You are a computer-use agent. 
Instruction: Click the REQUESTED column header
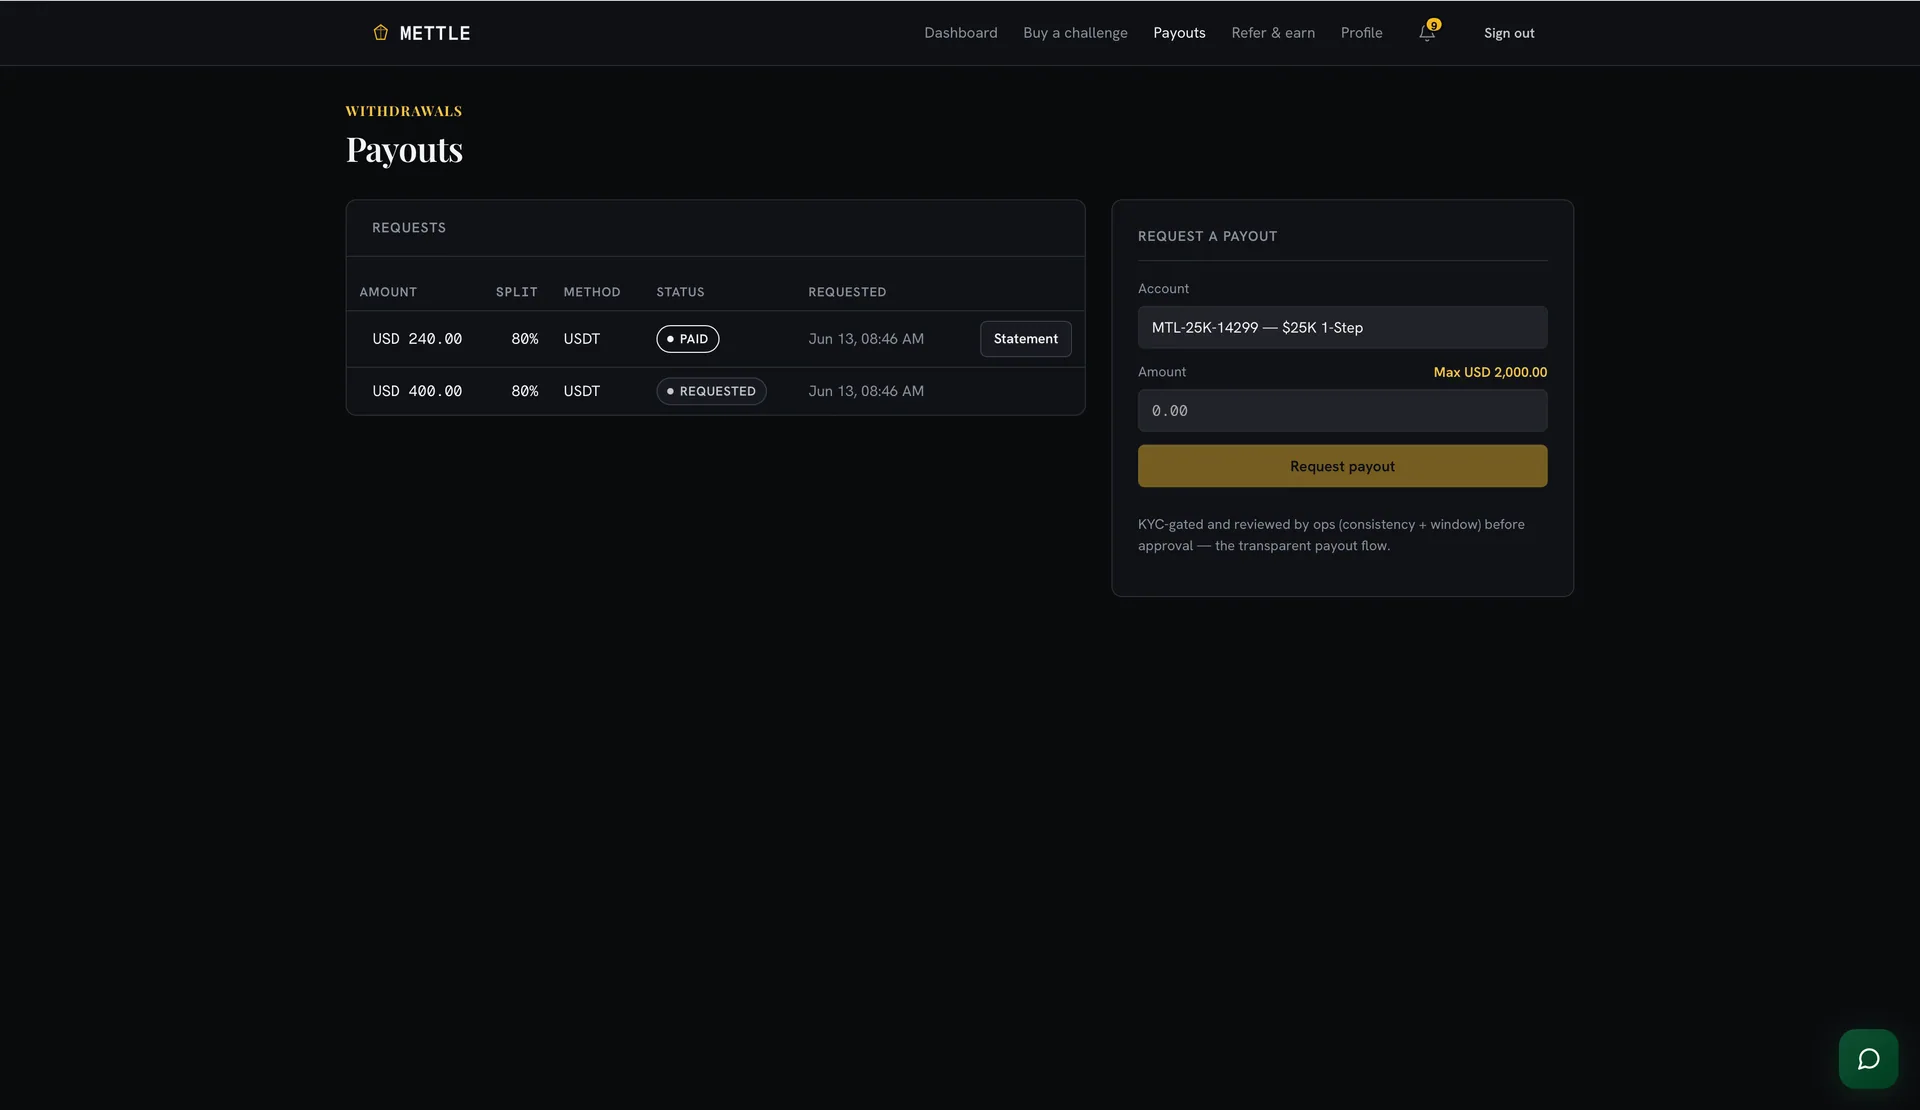pos(847,292)
